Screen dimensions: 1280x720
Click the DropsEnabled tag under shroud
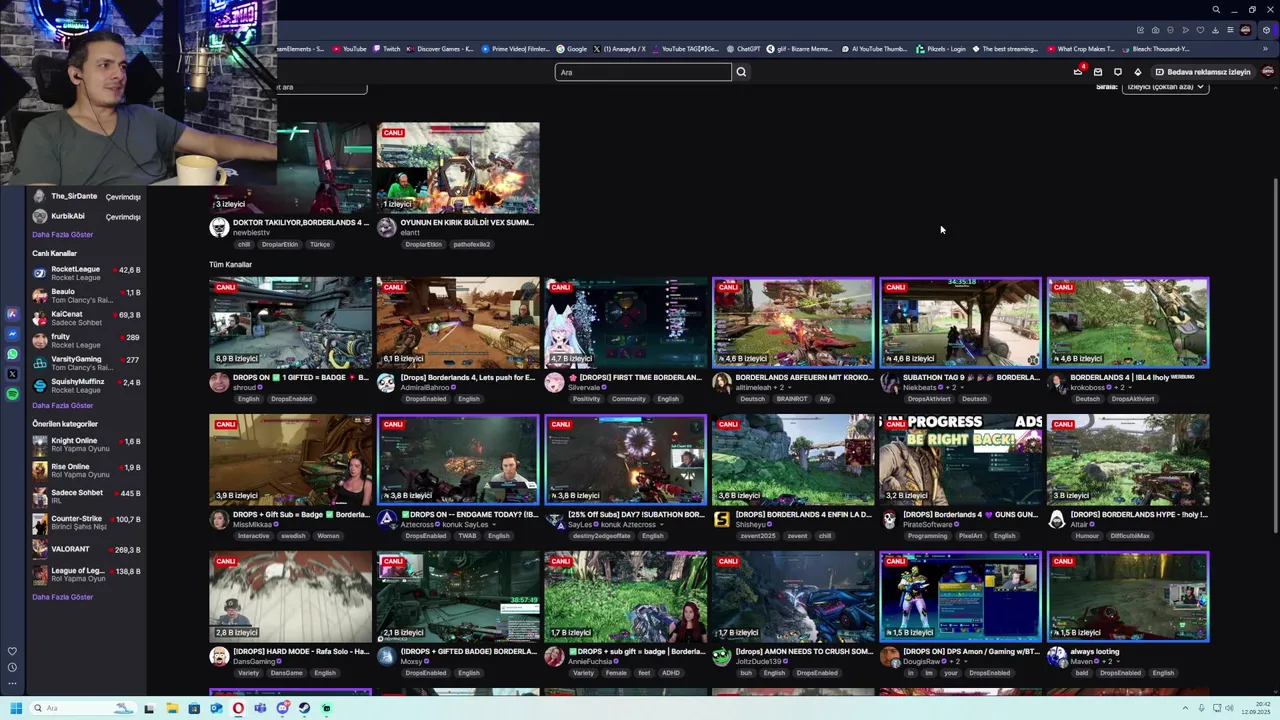click(291, 399)
